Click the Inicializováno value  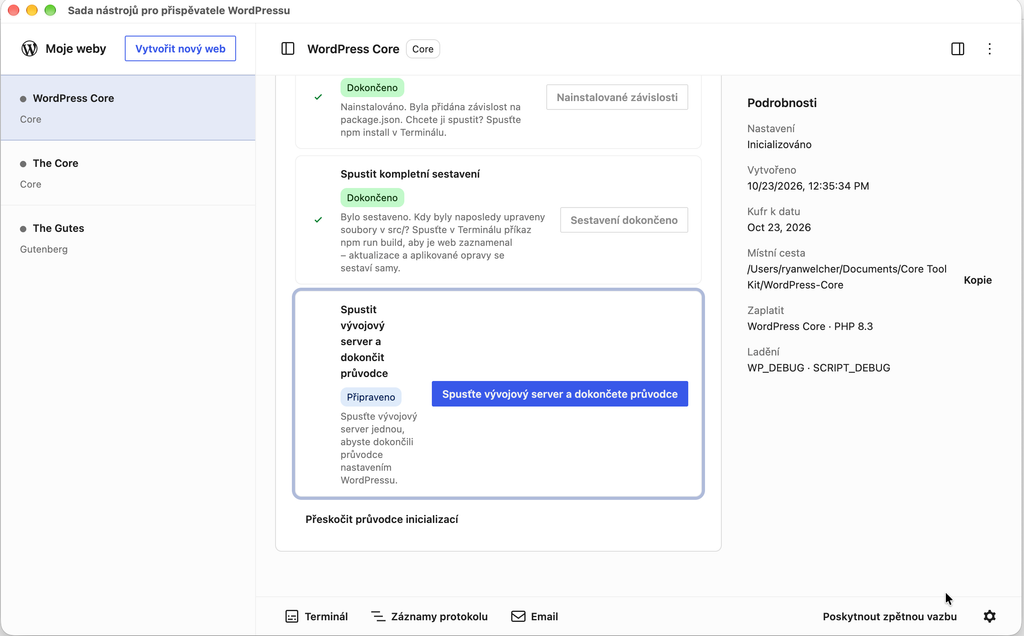click(x=779, y=144)
